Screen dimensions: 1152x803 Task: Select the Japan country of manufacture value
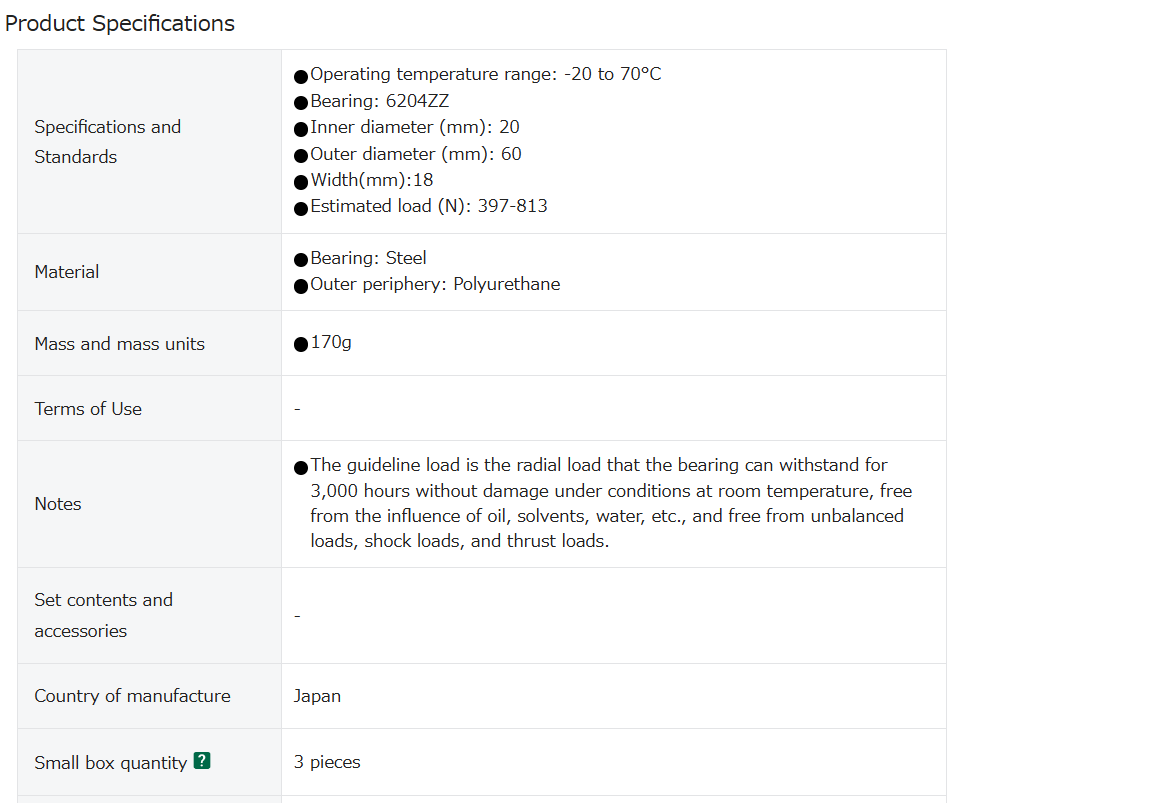[x=317, y=696]
